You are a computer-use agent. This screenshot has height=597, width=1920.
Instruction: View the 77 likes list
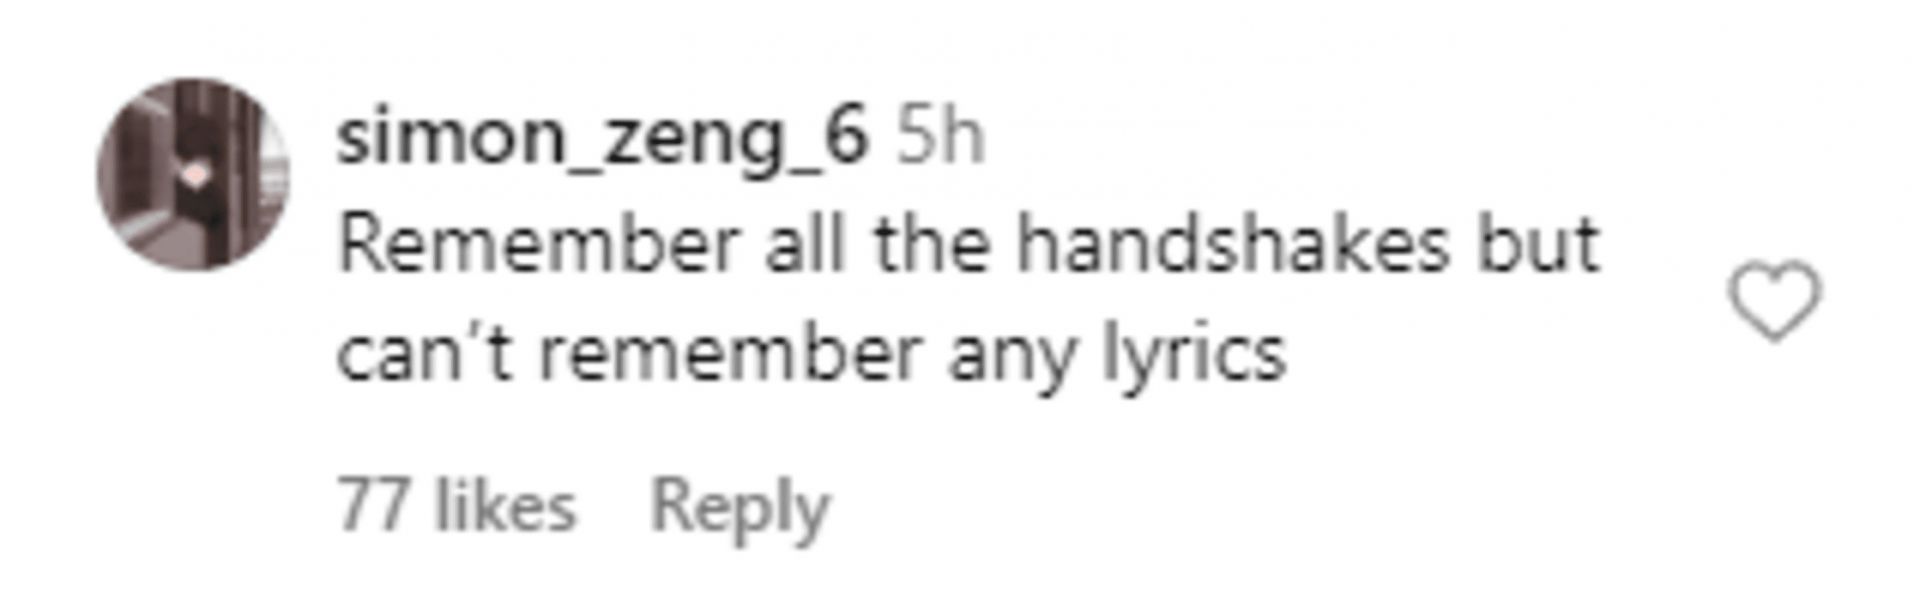point(457,505)
